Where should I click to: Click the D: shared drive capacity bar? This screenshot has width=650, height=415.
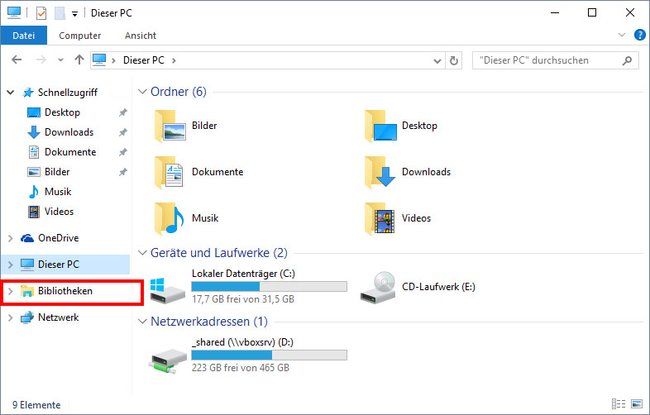[x=269, y=355]
